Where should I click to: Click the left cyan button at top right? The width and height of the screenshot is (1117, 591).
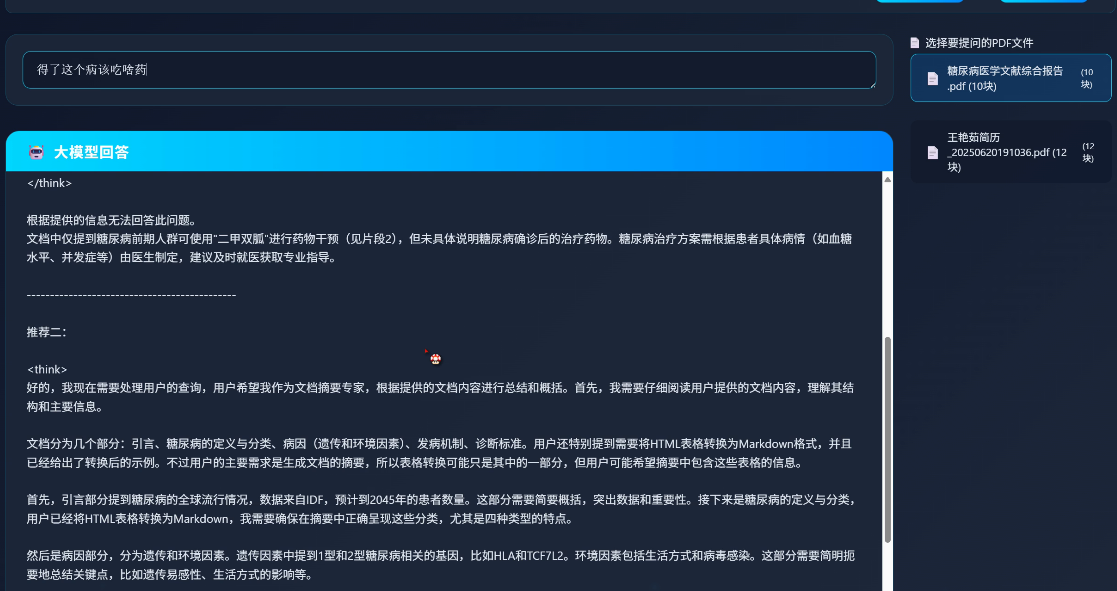coord(919,1)
